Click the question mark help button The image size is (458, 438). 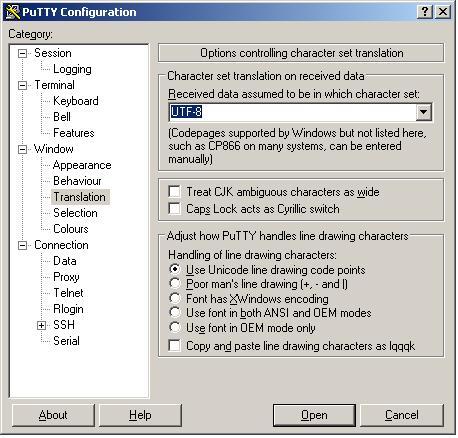click(425, 12)
